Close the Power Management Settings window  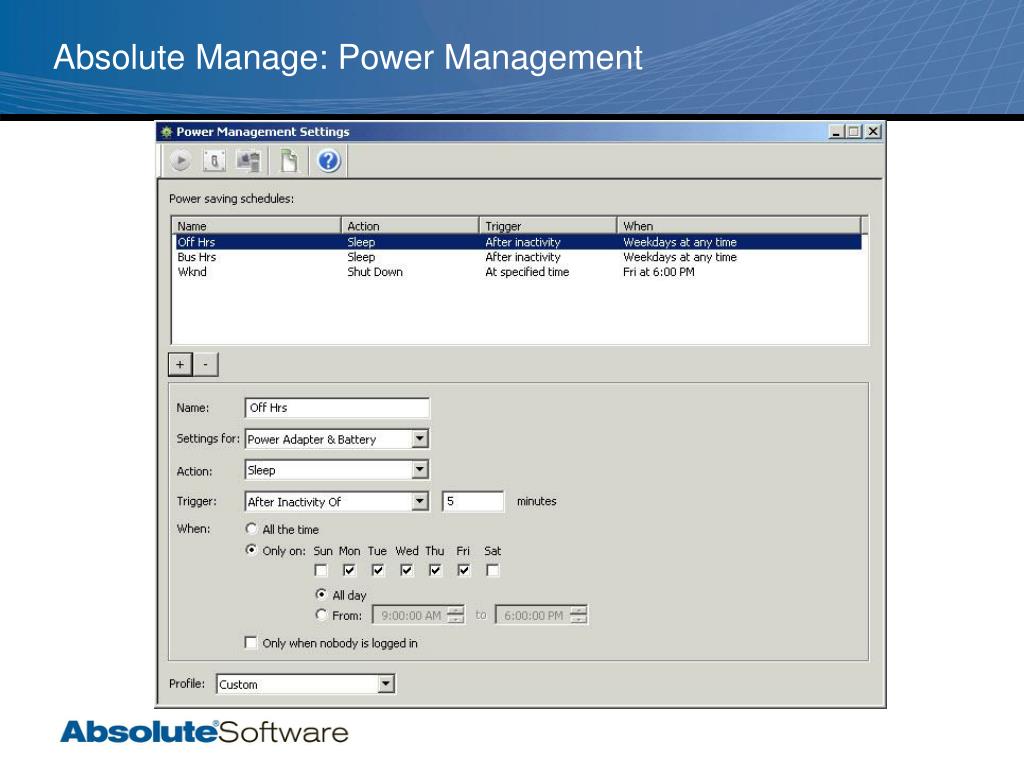pos(872,132)
